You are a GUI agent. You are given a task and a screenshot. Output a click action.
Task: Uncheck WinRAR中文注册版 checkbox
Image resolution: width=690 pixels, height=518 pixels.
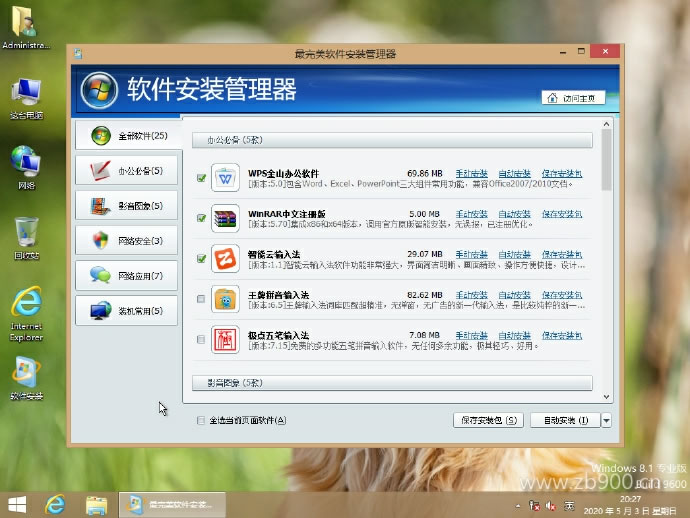[x=202, y=218]
